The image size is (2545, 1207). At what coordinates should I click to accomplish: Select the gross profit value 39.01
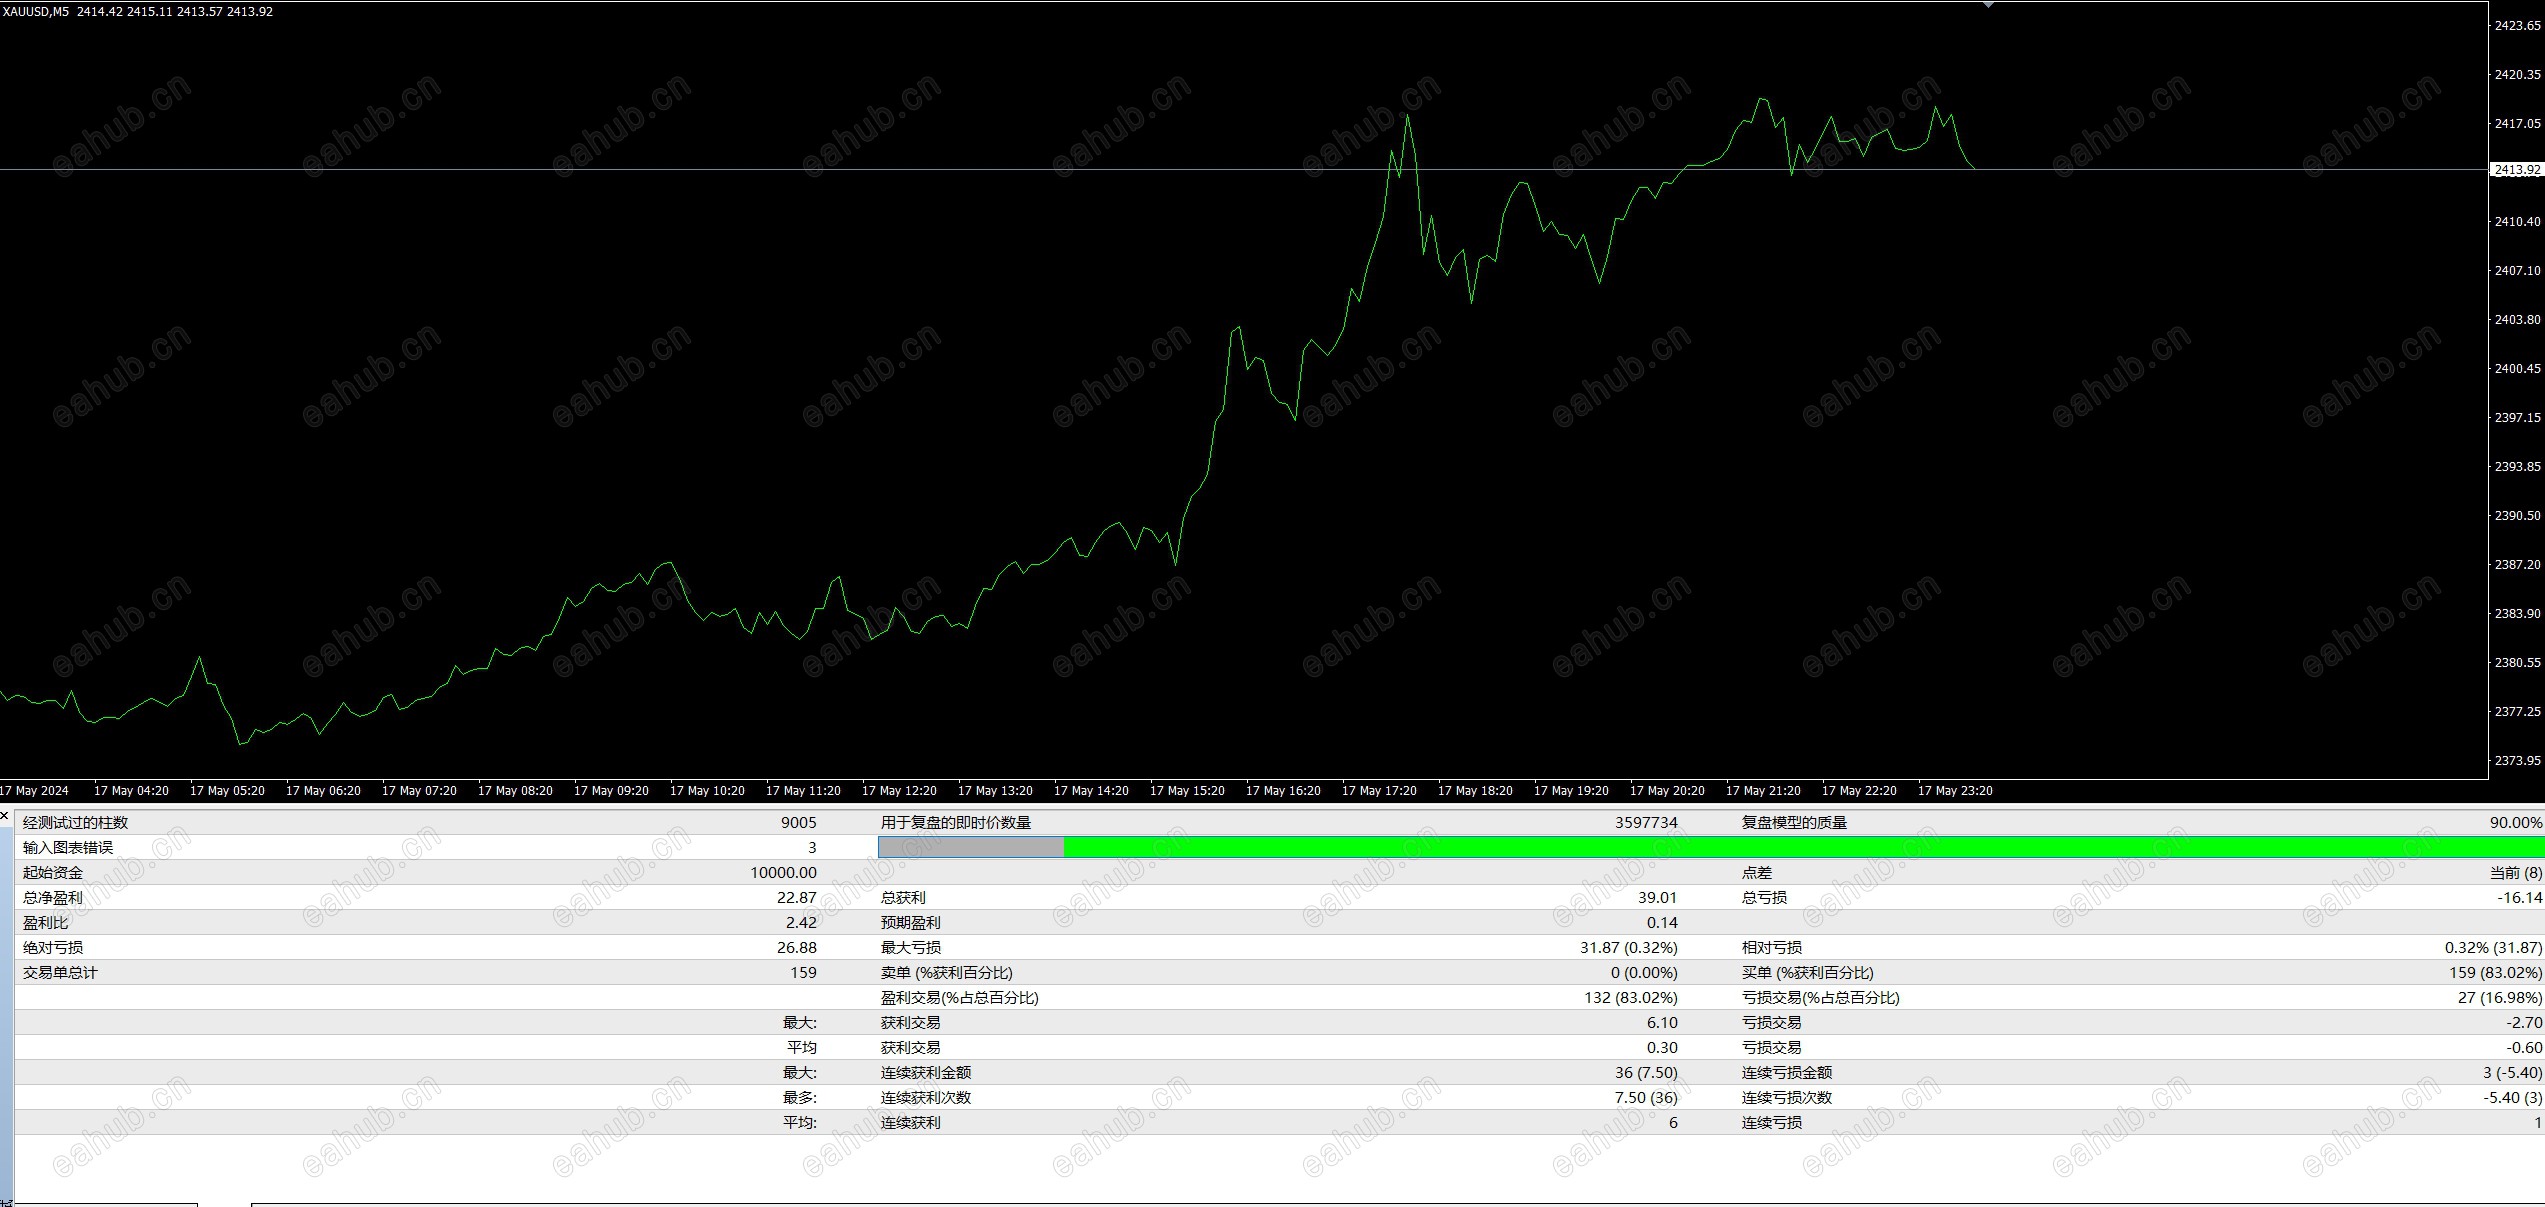[1658, 898]
